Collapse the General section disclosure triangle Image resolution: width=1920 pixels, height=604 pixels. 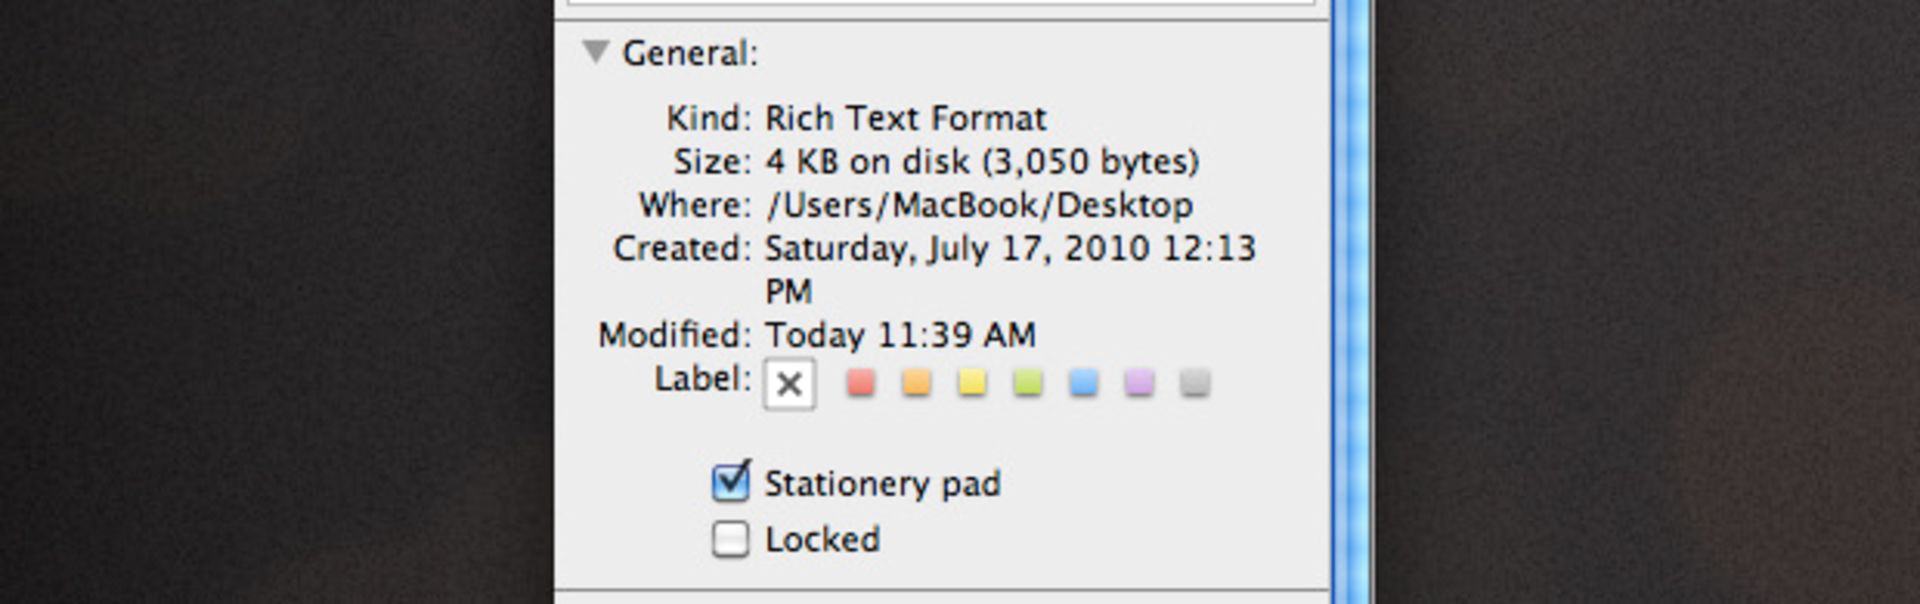coord(596,51)
